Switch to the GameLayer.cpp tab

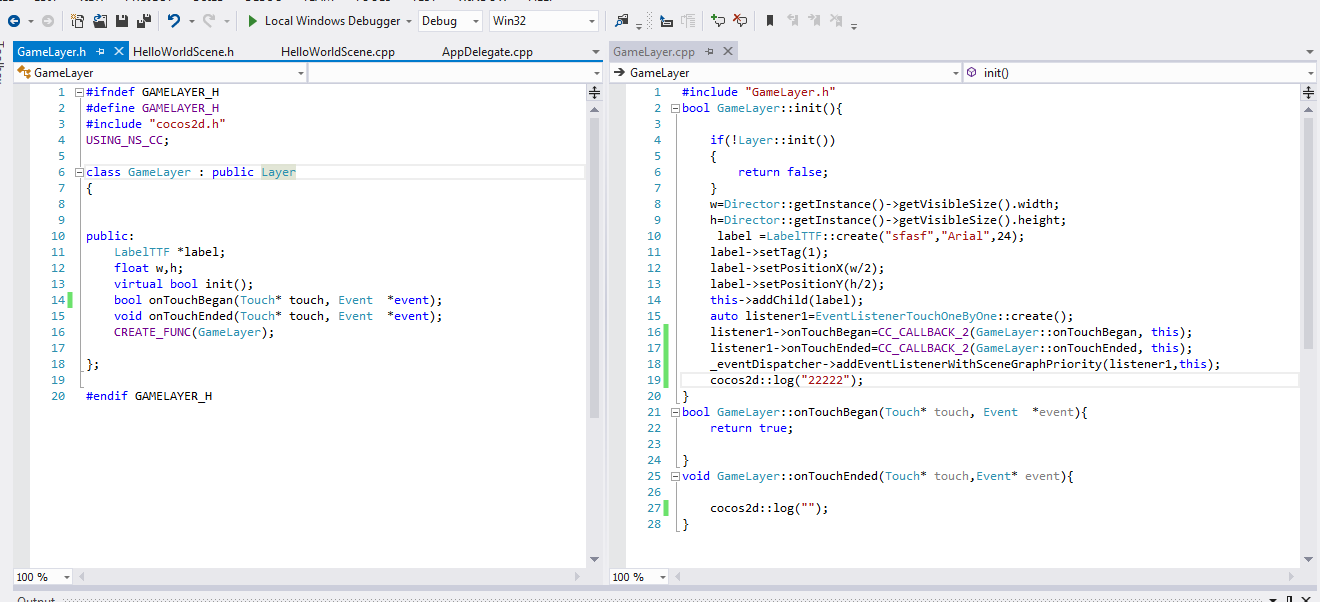coord(654,52)
